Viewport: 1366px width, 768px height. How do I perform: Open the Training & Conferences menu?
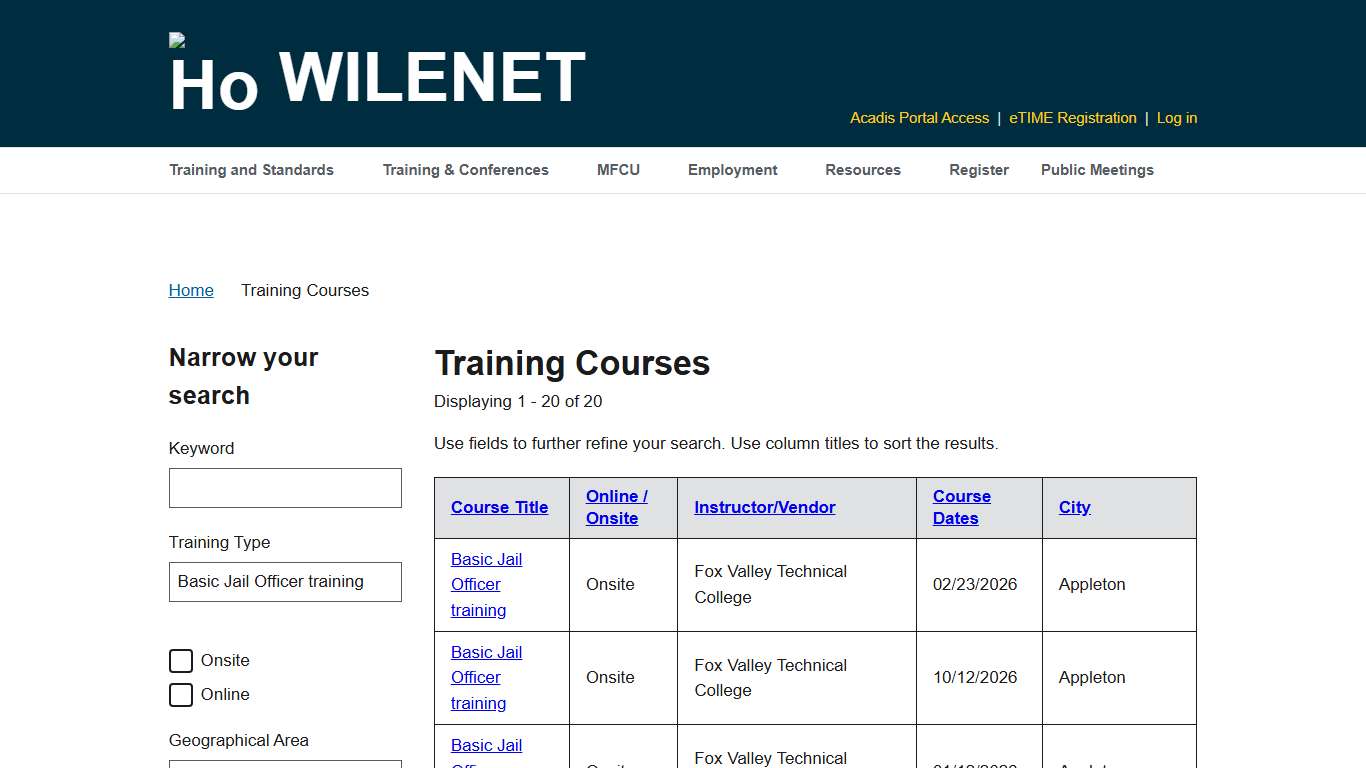(x=465, y=170)
